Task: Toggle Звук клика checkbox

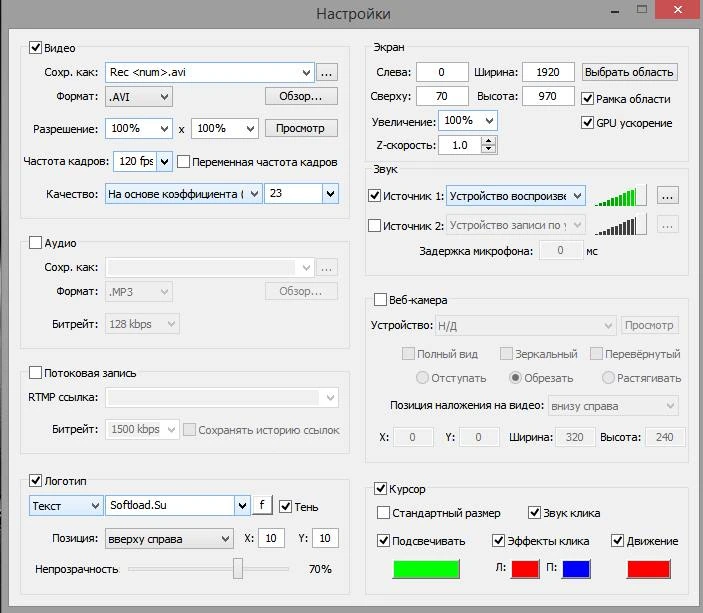Action: [x=534, y=513]
